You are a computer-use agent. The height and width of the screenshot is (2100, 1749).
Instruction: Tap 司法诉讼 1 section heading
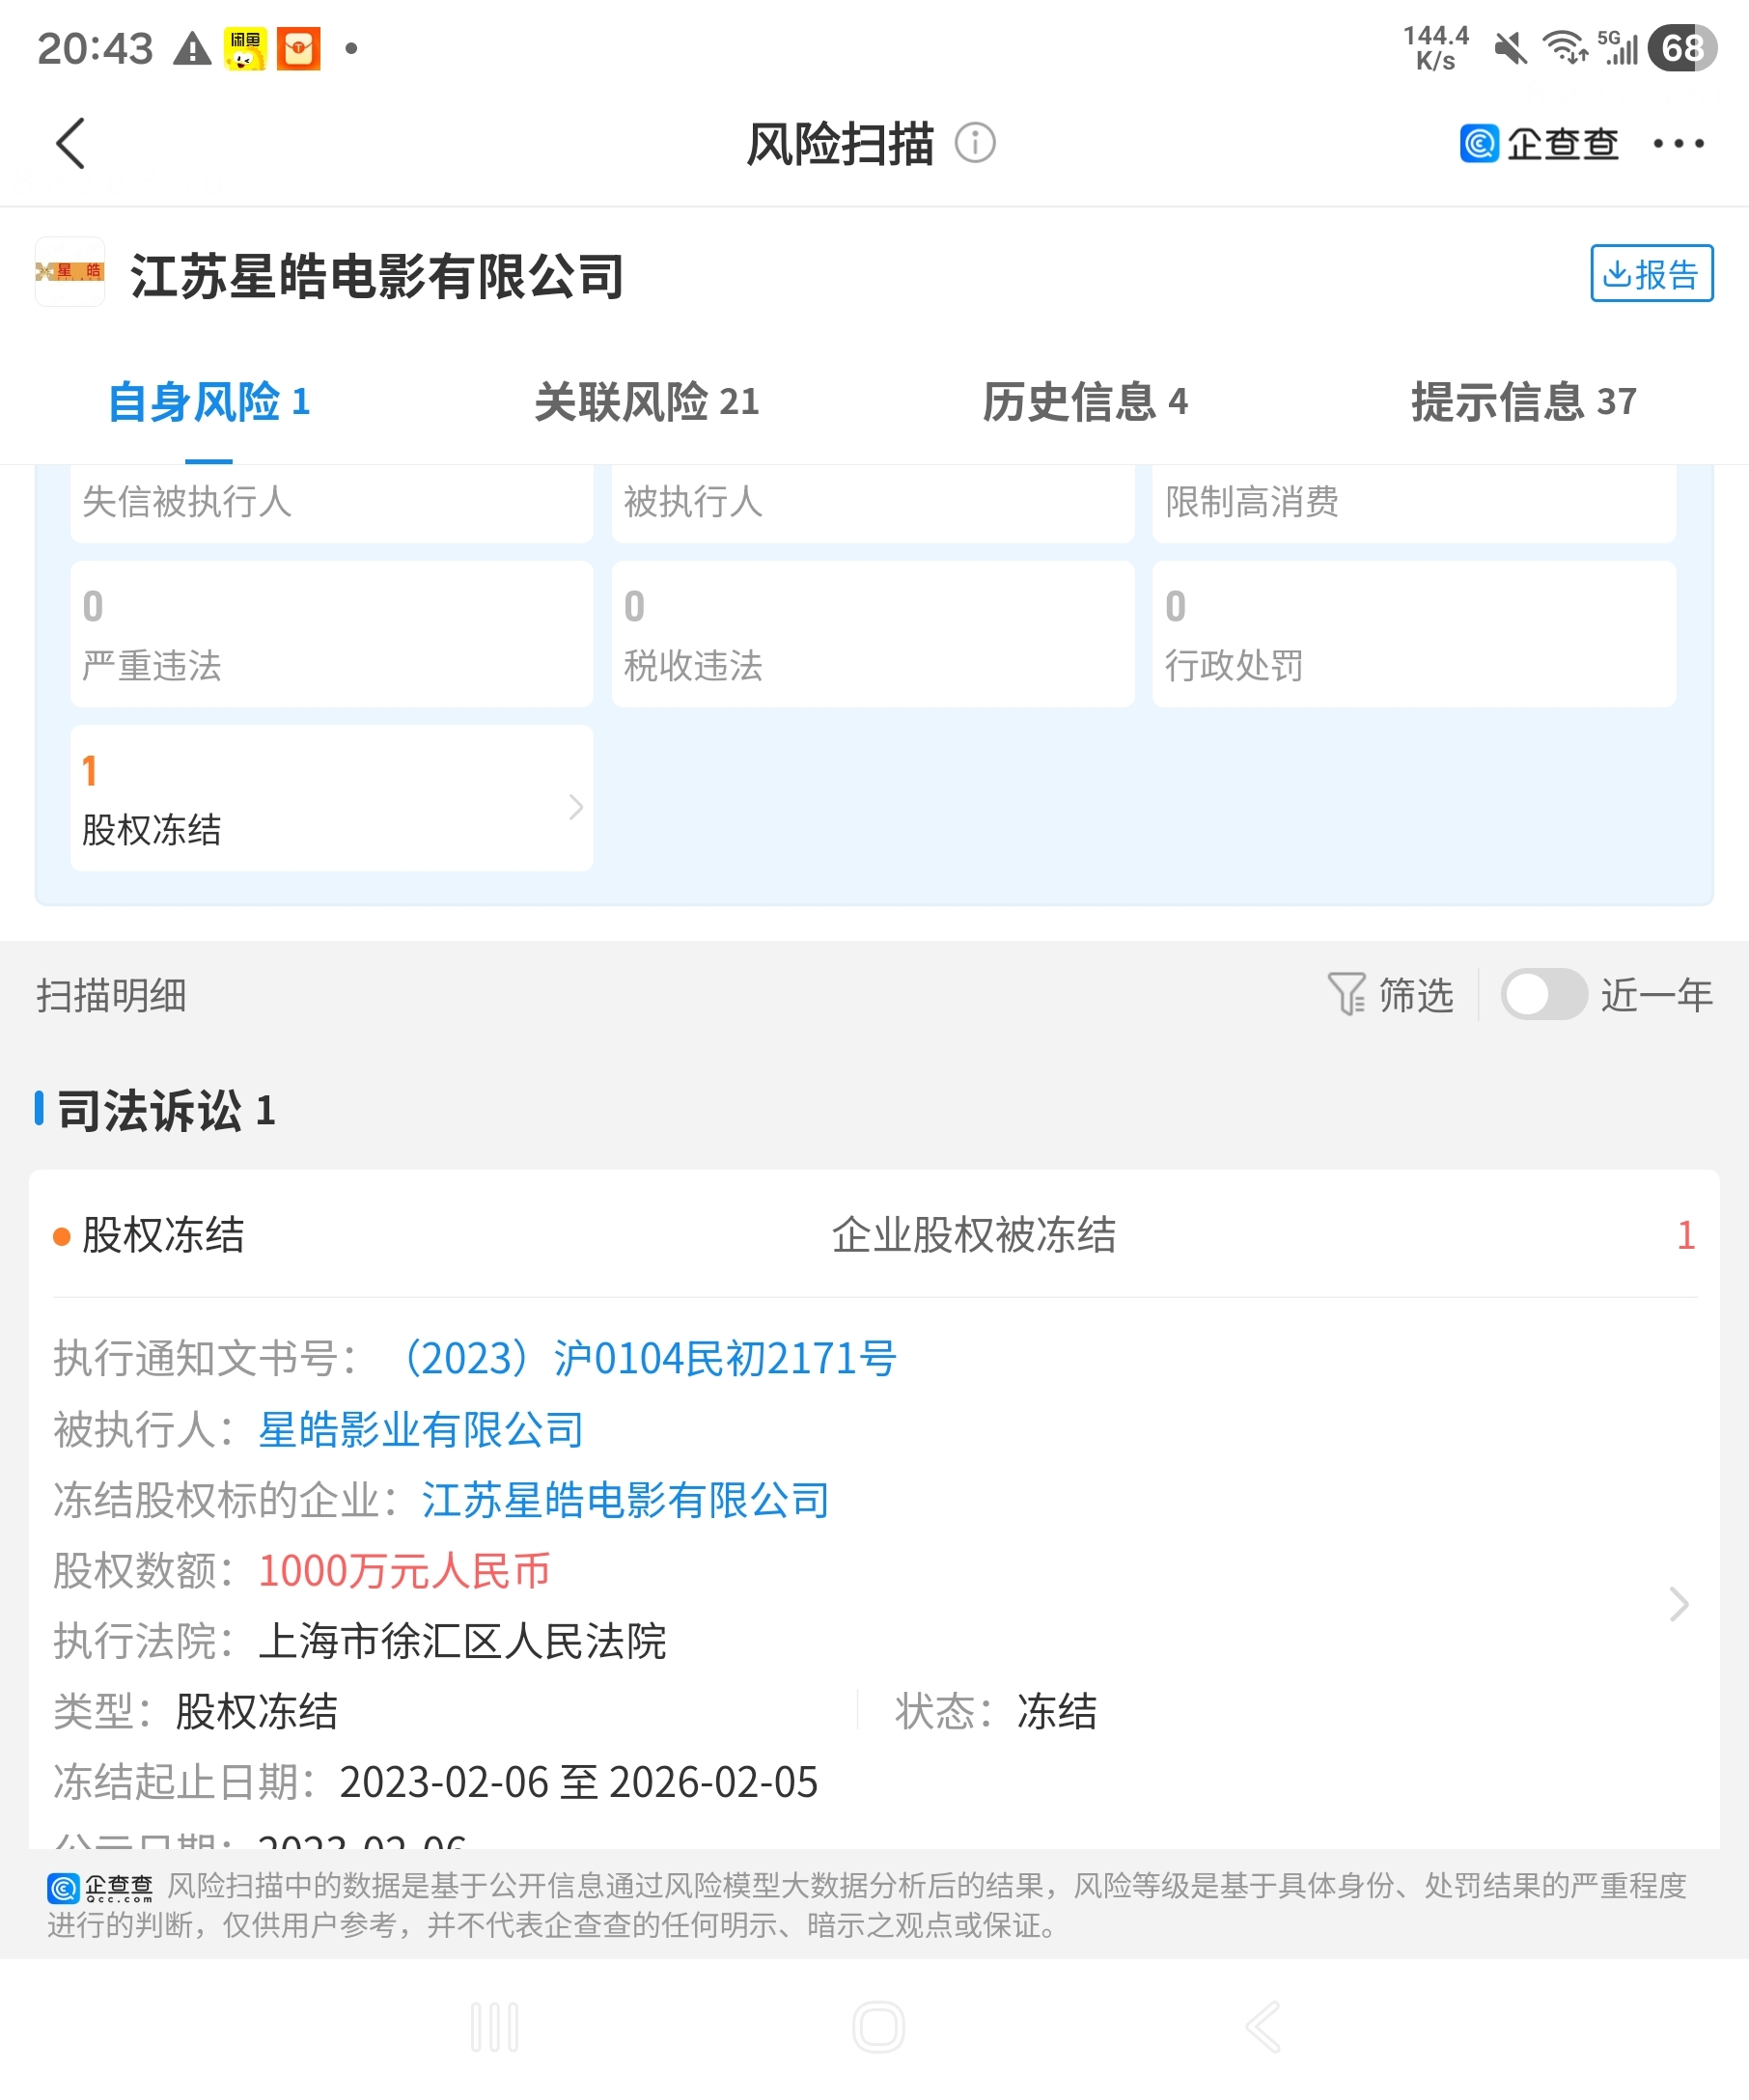(166, 1110)
